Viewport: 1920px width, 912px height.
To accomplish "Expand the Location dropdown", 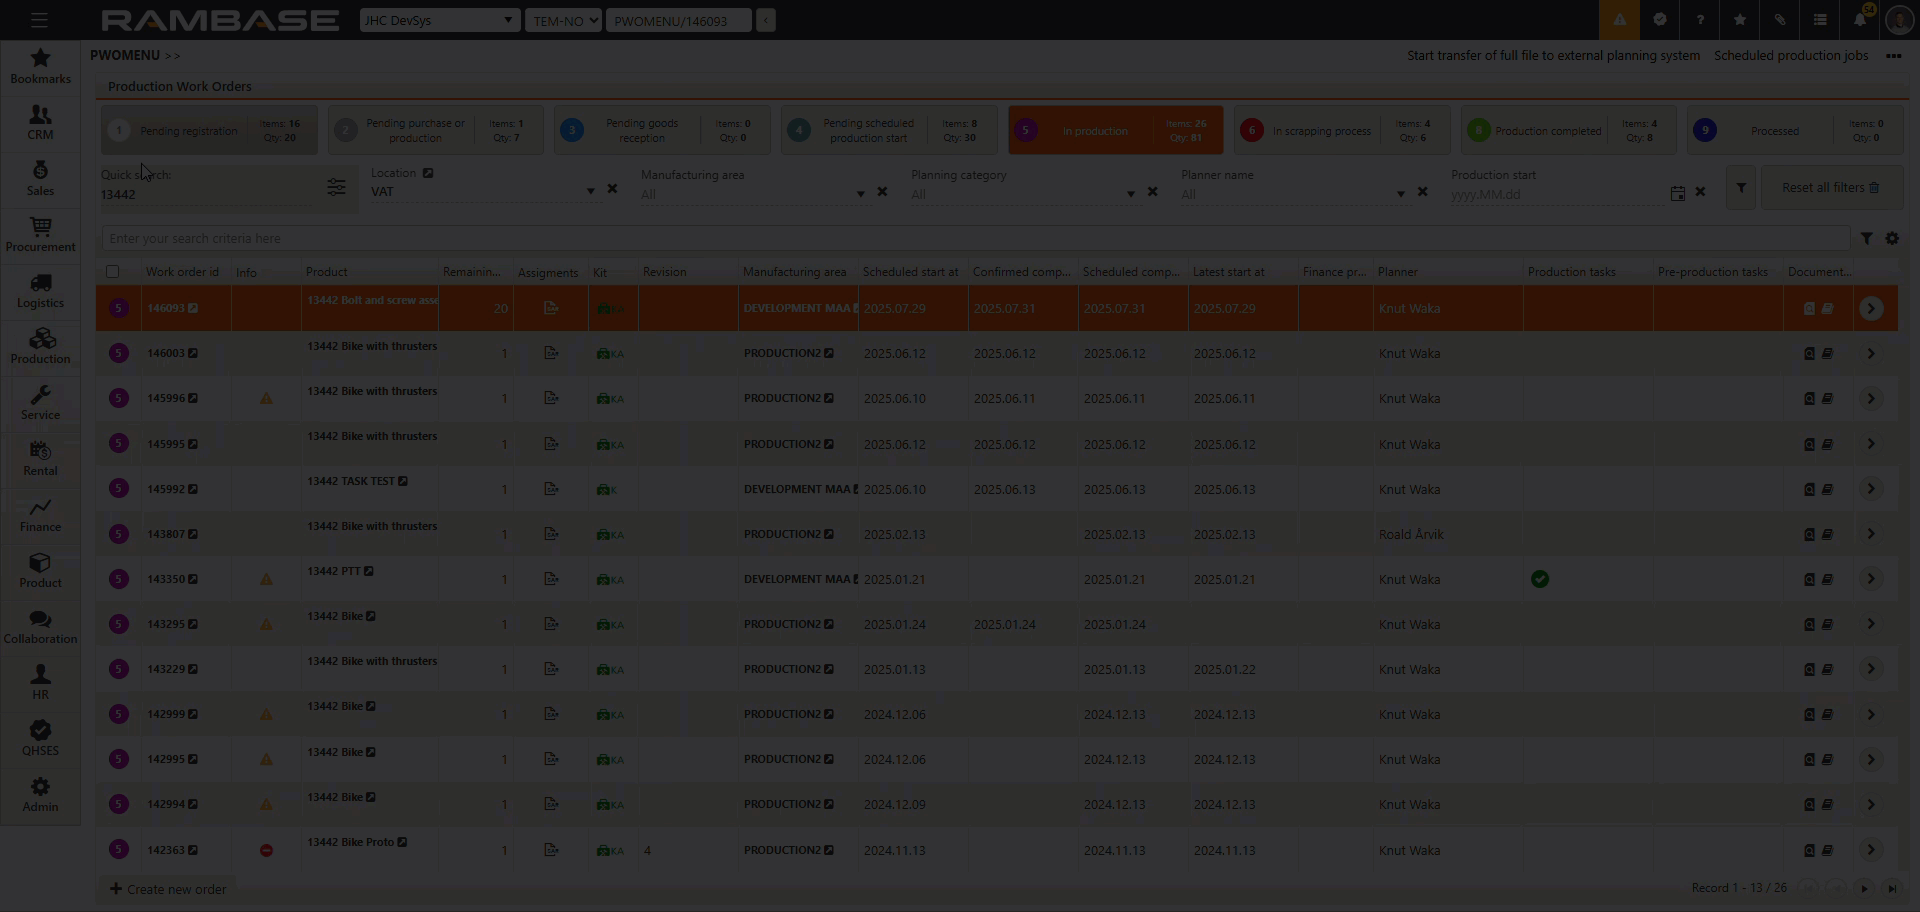I will point(590,191).
